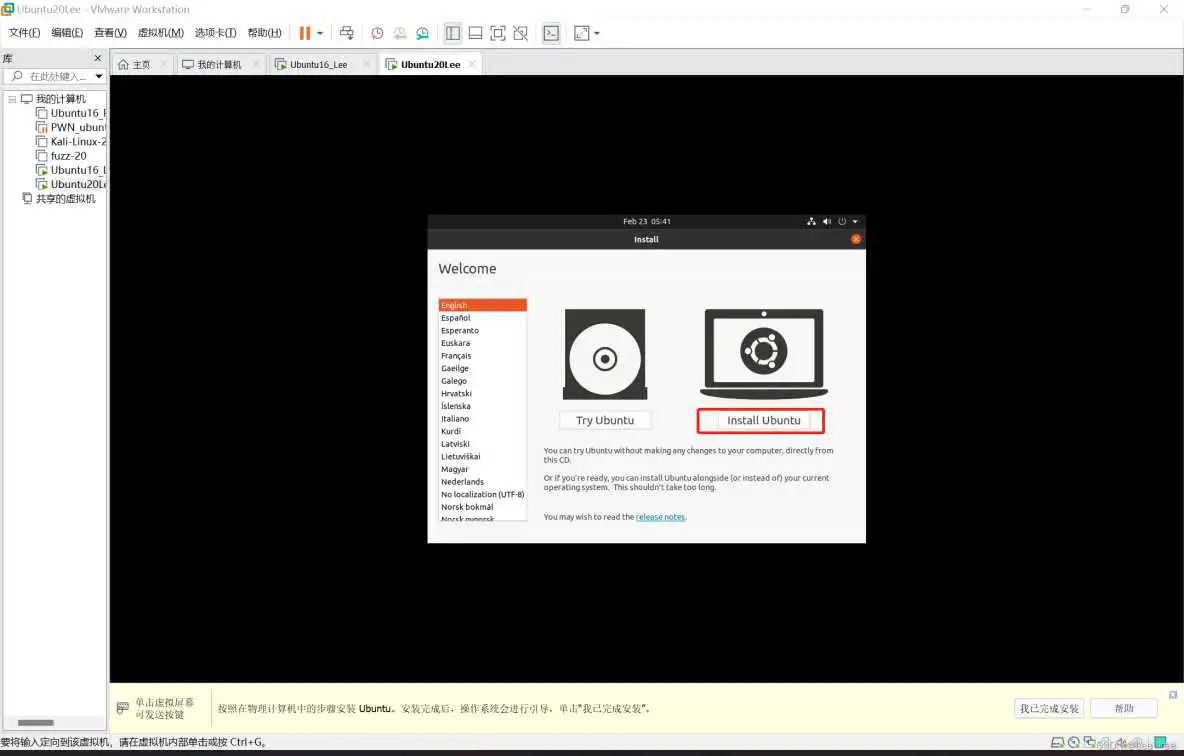Take a snapshot using the clock toolbar icon

[x=377, y=33]
